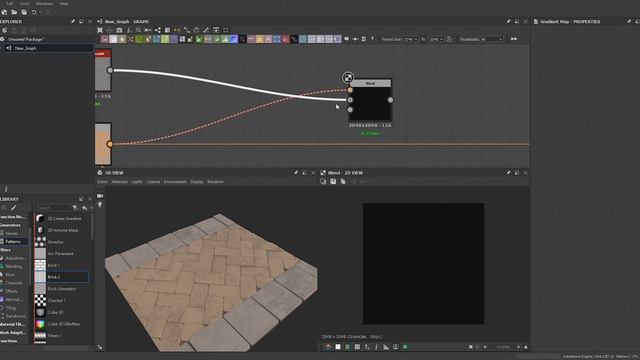
Task: Click the pin icon of Graph panel
Action: pos(508,21)
